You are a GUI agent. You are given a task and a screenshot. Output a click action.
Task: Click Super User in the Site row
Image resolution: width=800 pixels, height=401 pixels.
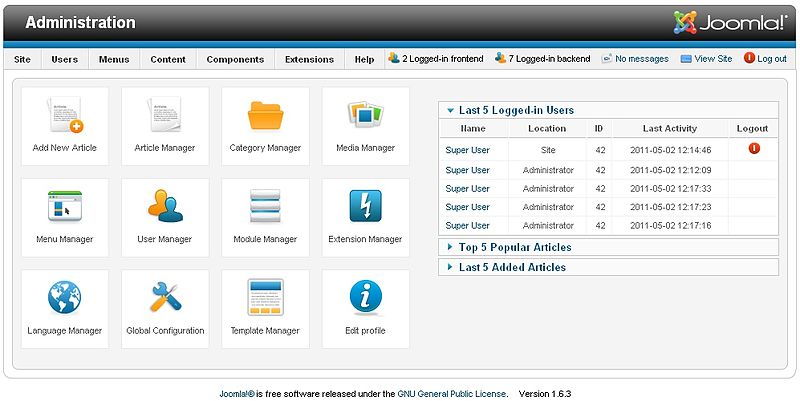[467, 150]
